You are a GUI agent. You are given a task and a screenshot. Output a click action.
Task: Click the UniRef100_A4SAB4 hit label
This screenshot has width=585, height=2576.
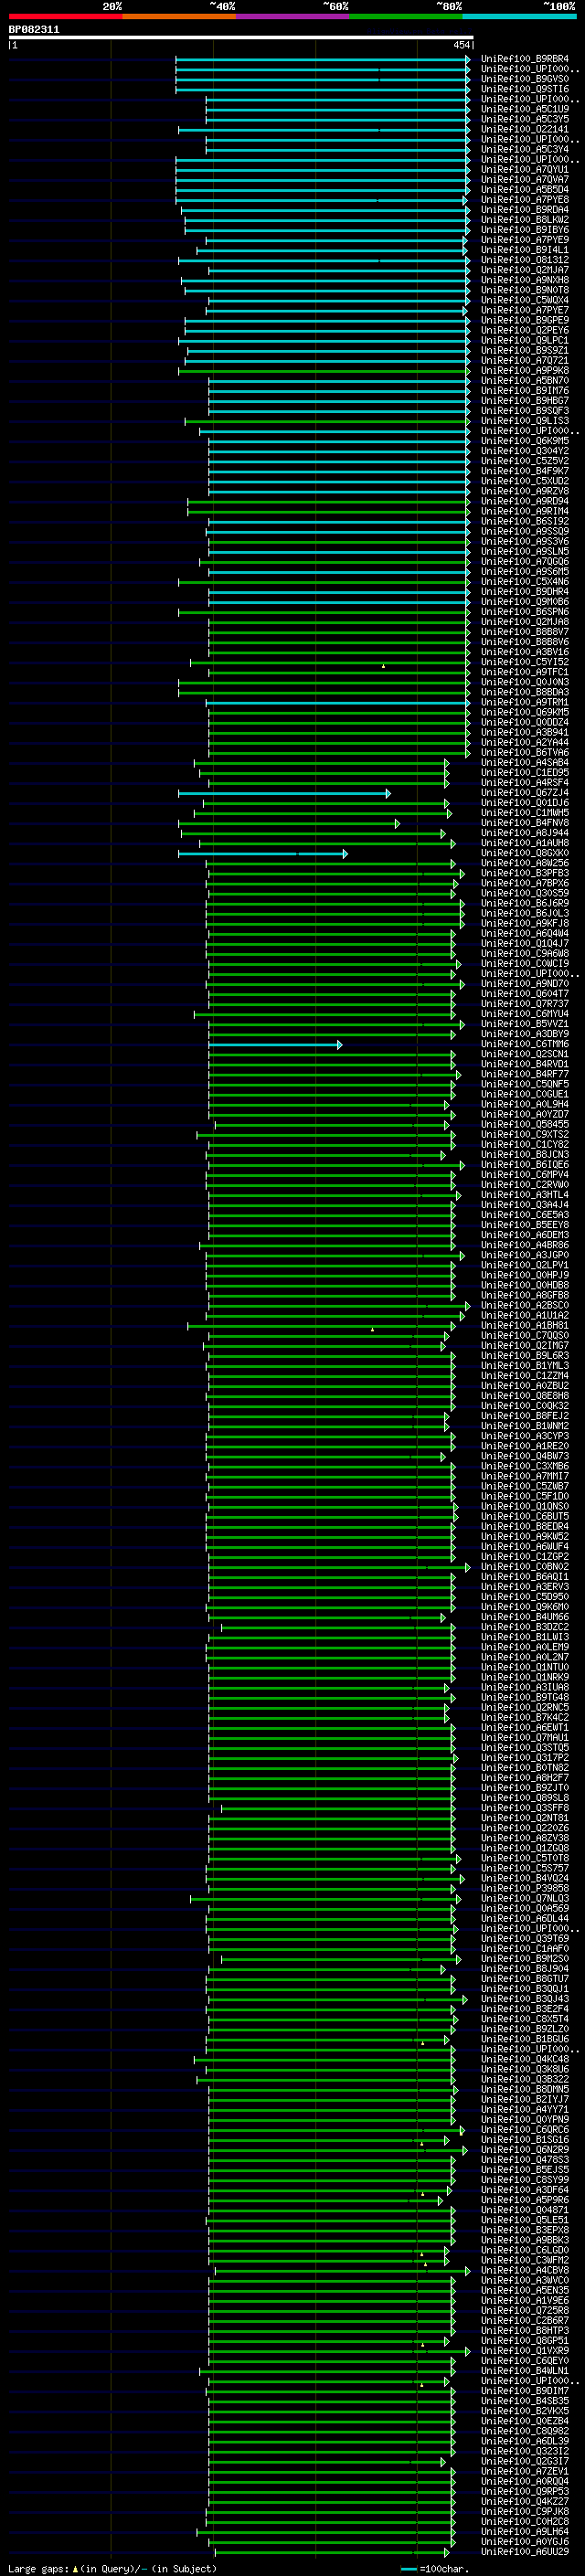point(525,763)
